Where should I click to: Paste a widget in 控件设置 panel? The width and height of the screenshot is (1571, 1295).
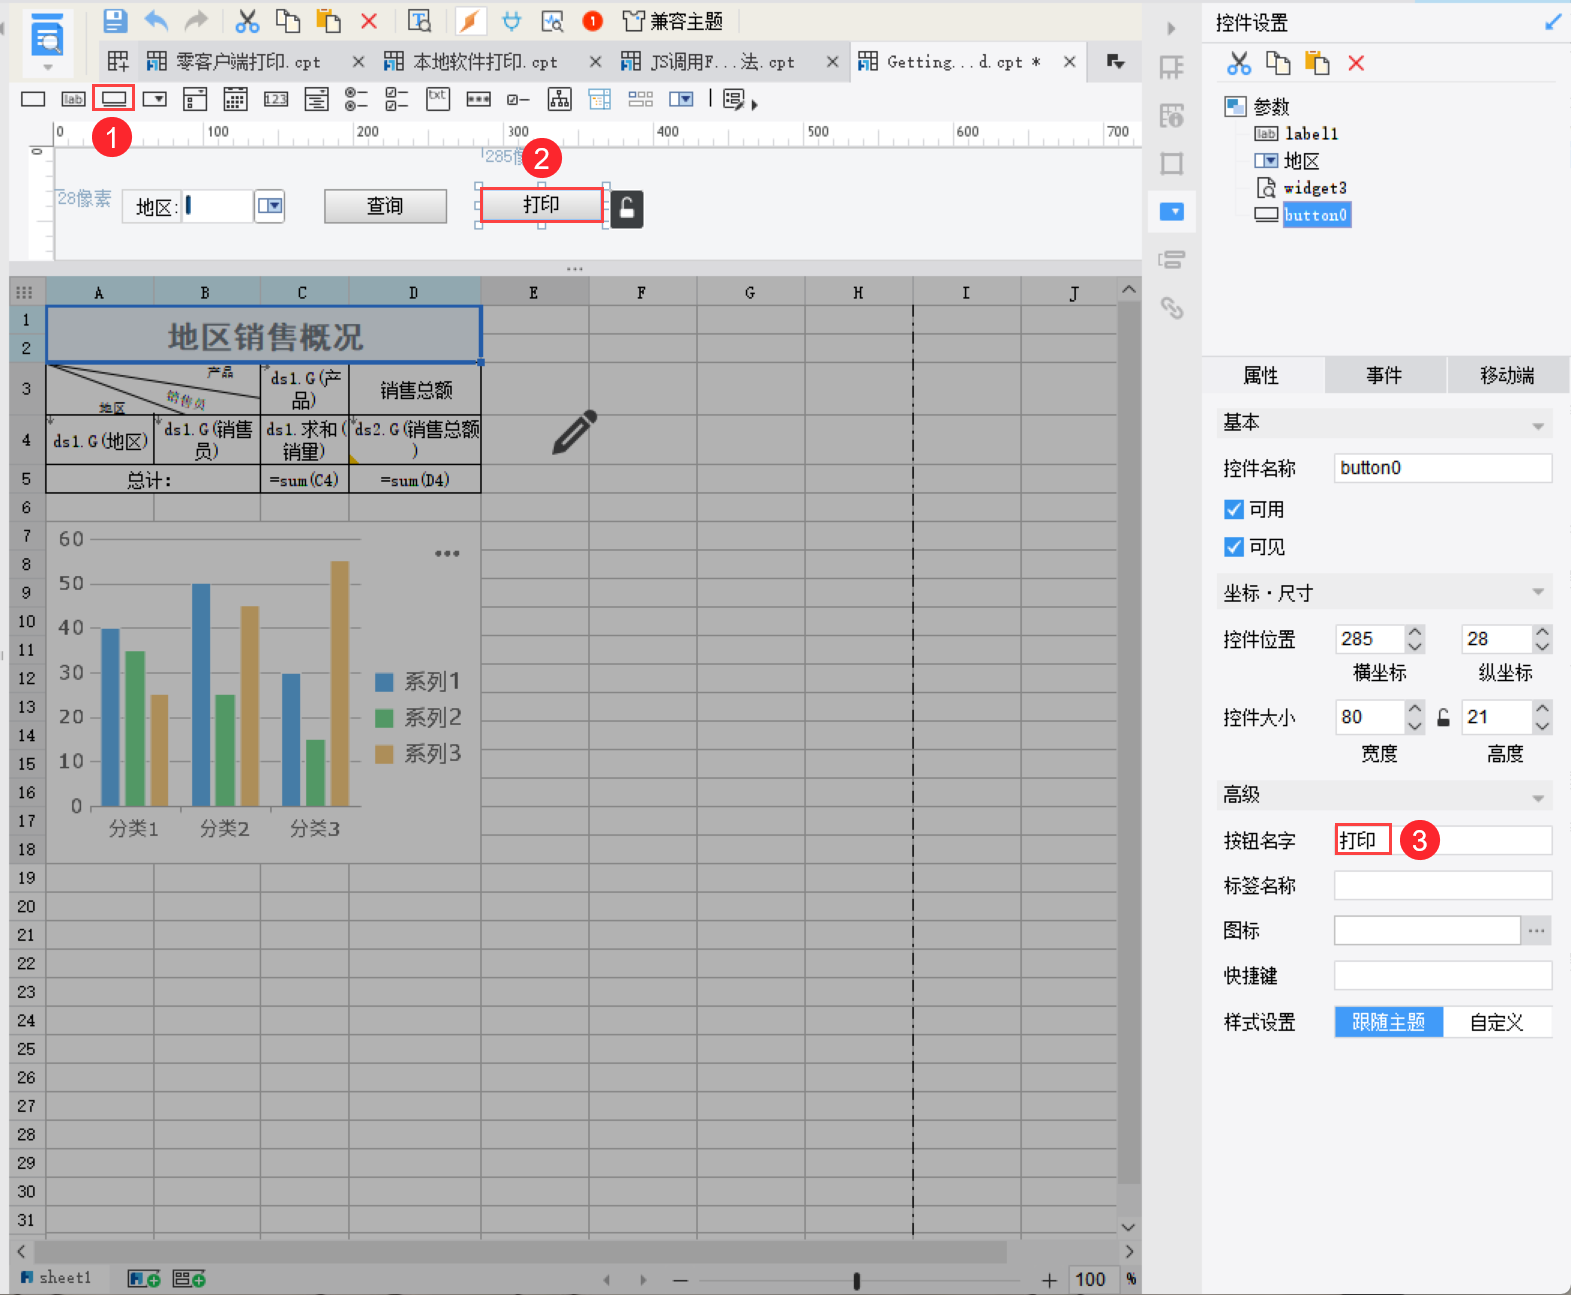(x=1317, y=63)
